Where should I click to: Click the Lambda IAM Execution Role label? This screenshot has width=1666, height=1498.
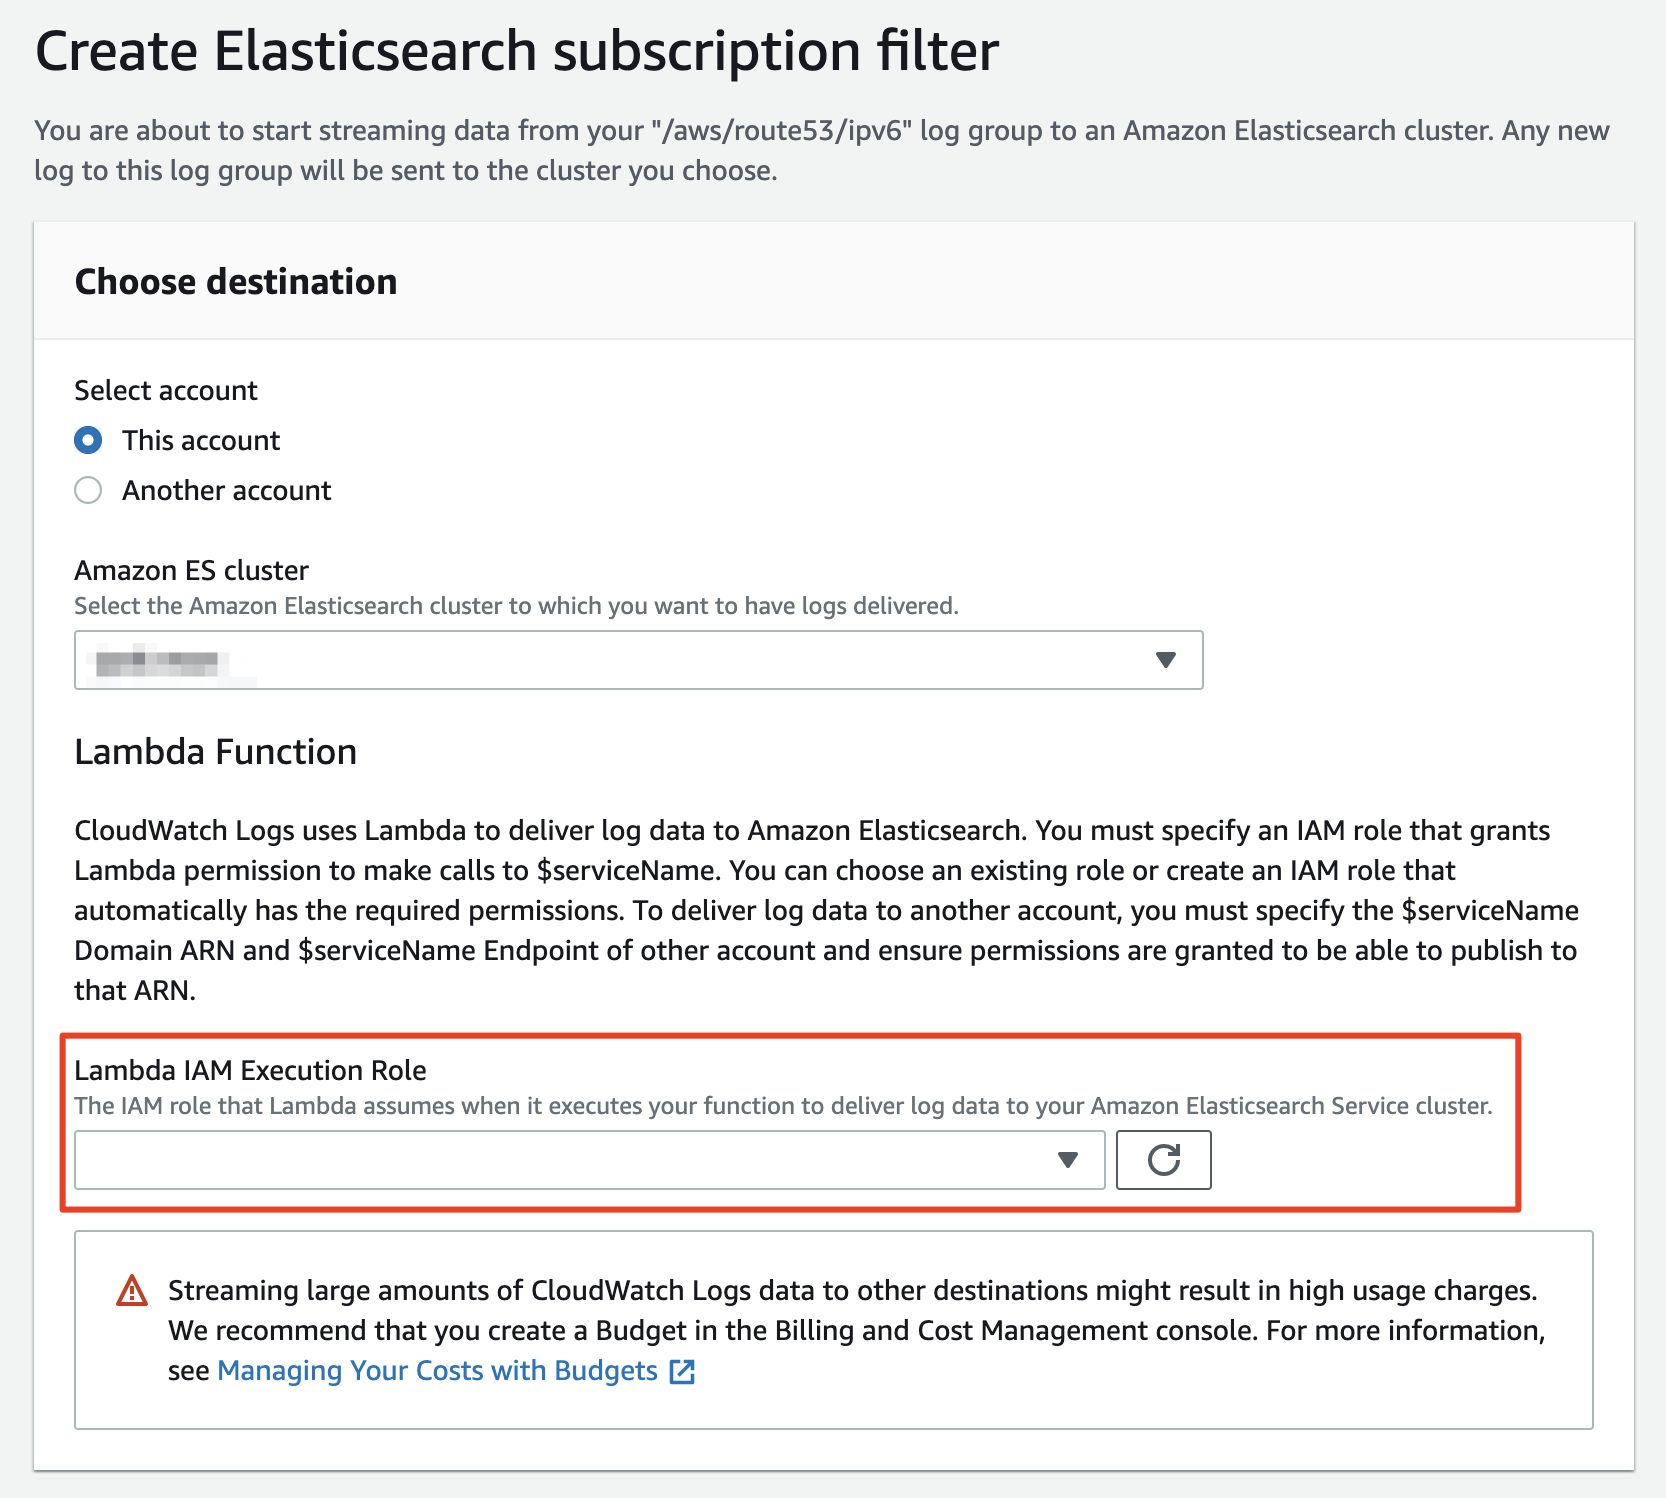pyautogui.click(x=250, y=1071)
